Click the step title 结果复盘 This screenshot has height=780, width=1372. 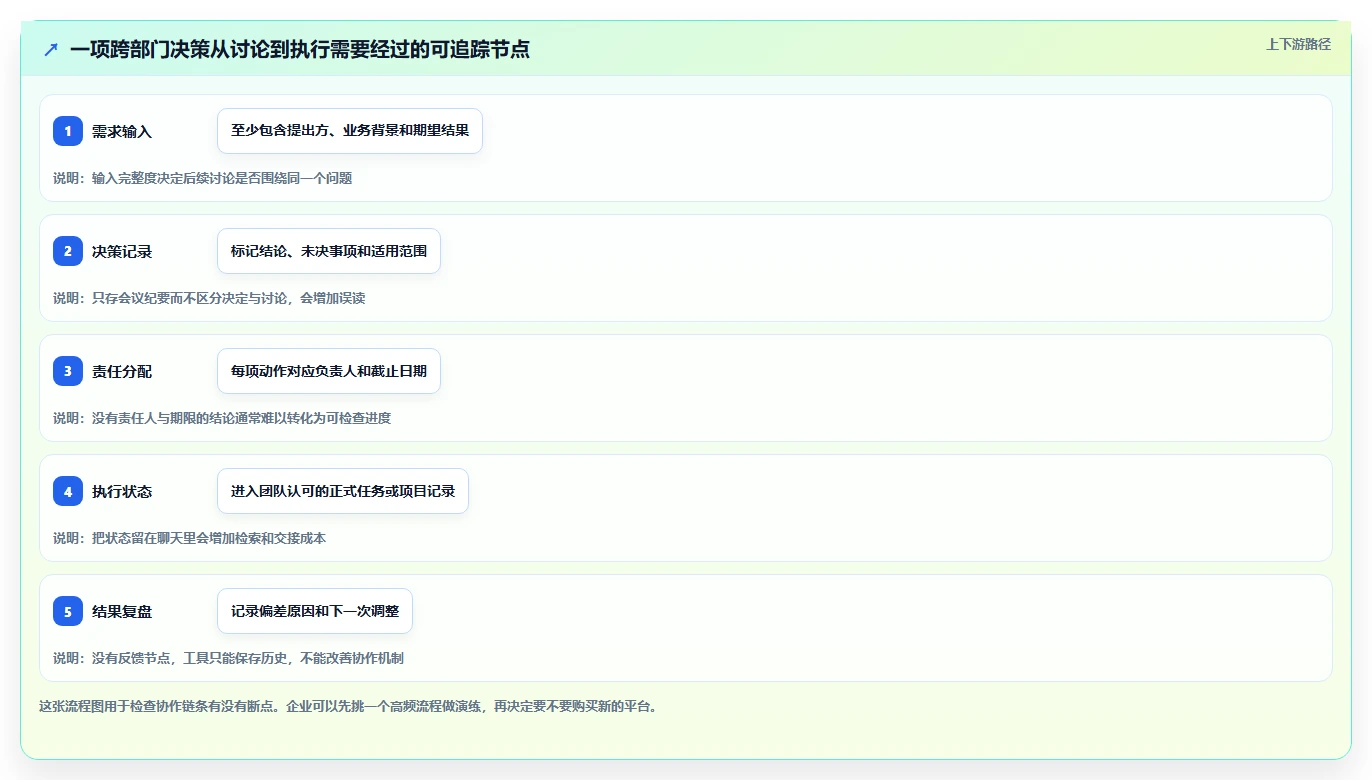click(x=122, y=612)
